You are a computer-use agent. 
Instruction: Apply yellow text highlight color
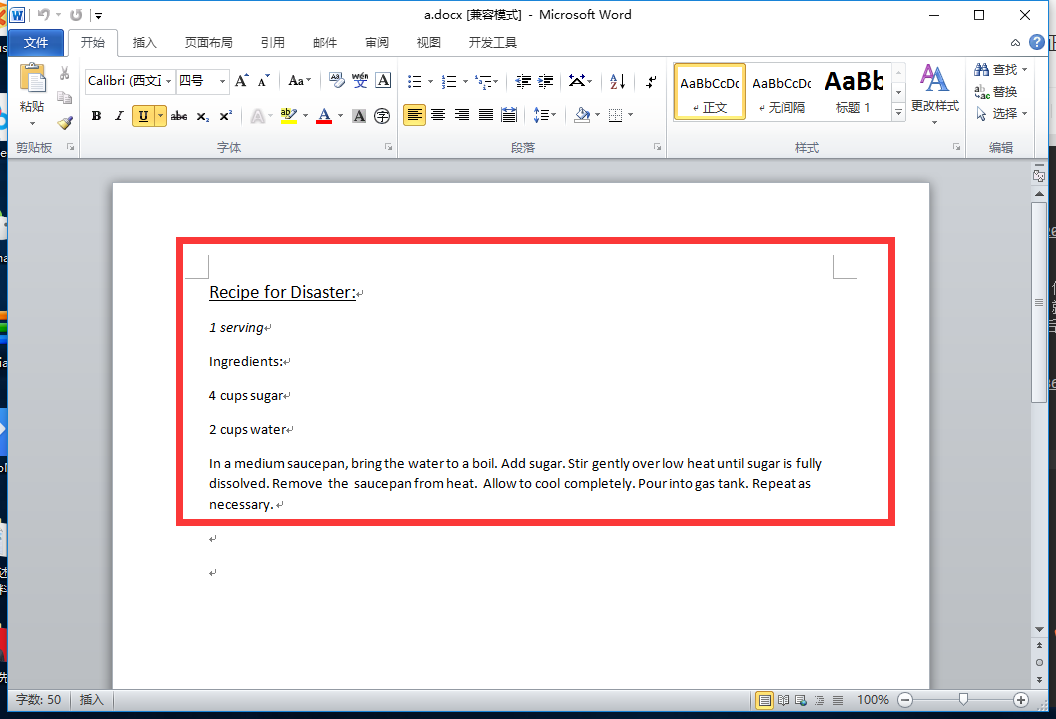click(x=289, y=116)
